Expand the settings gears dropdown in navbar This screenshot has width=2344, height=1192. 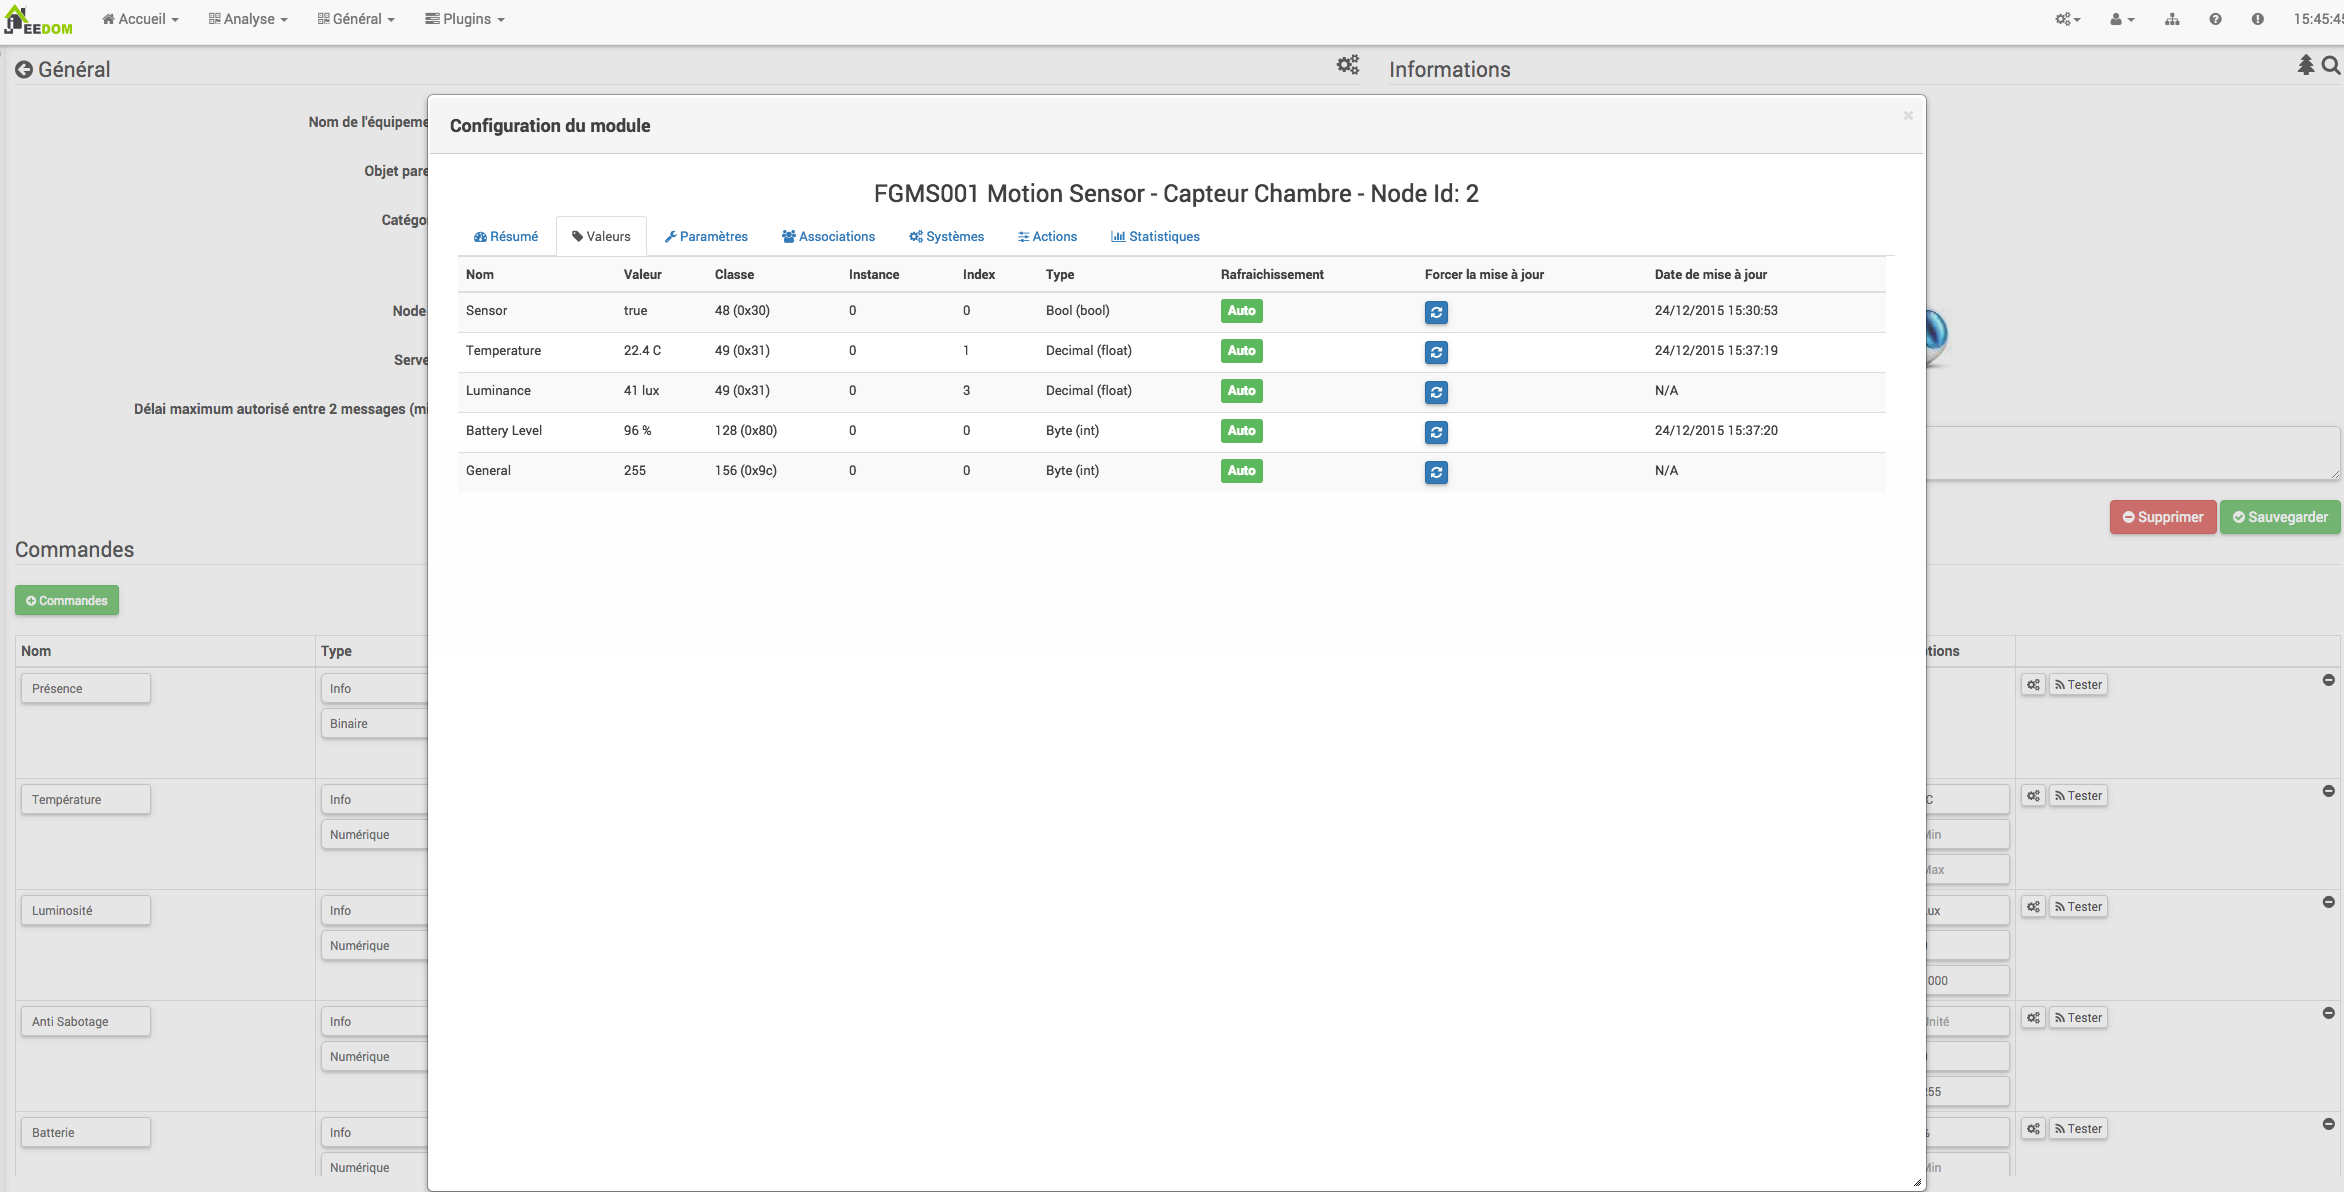tap(2067, 19)
